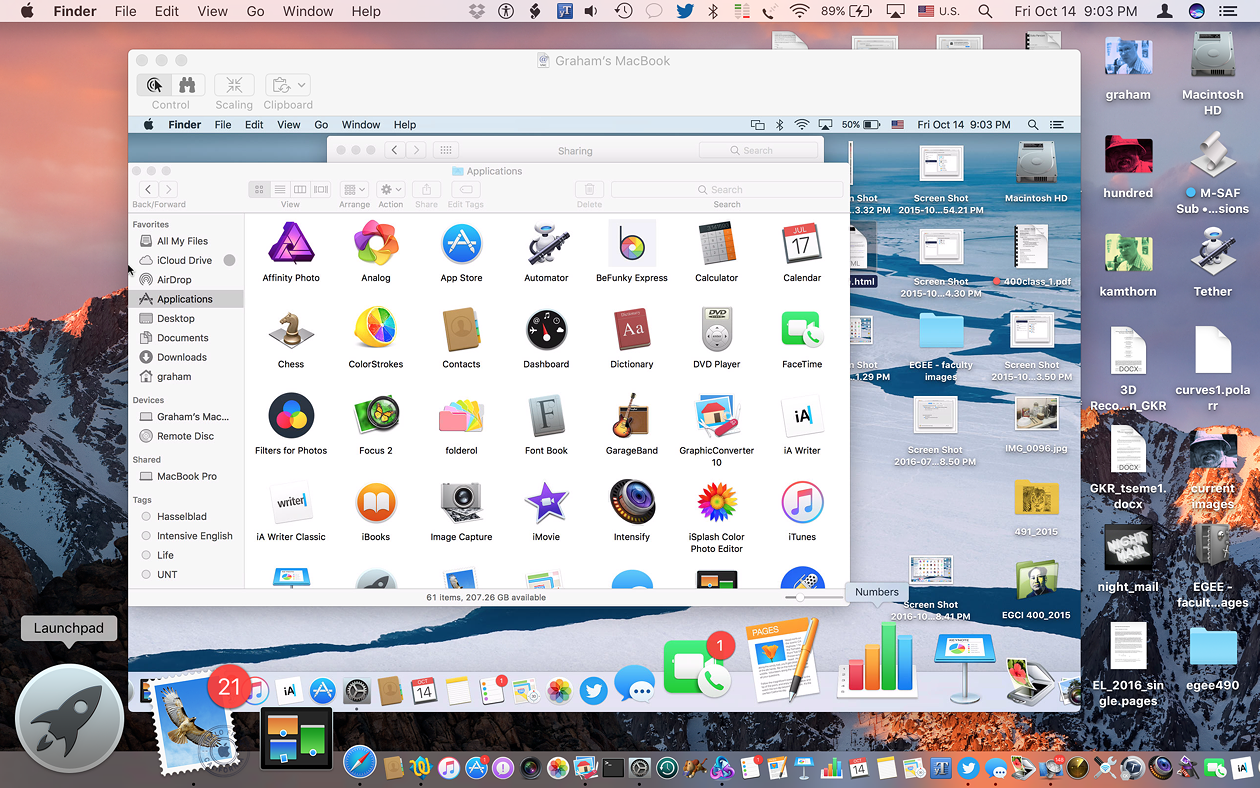The image size is (1260, 788).
Task: Select the Chess application icon
Action: pos(291,330)
